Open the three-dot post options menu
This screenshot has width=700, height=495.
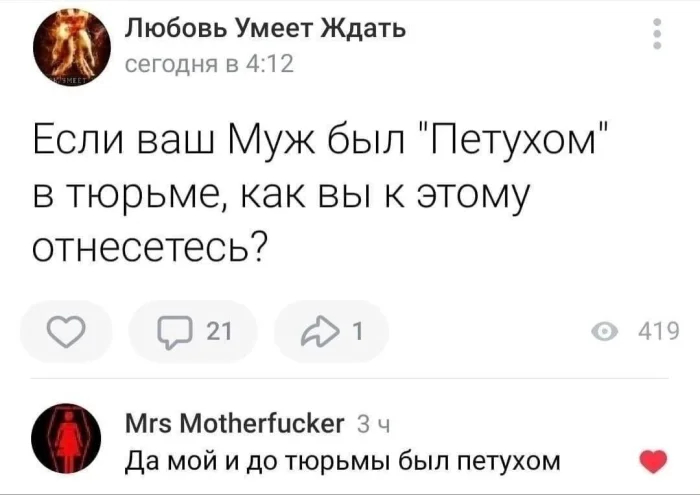pyautogui.click(x=657, y=33)
